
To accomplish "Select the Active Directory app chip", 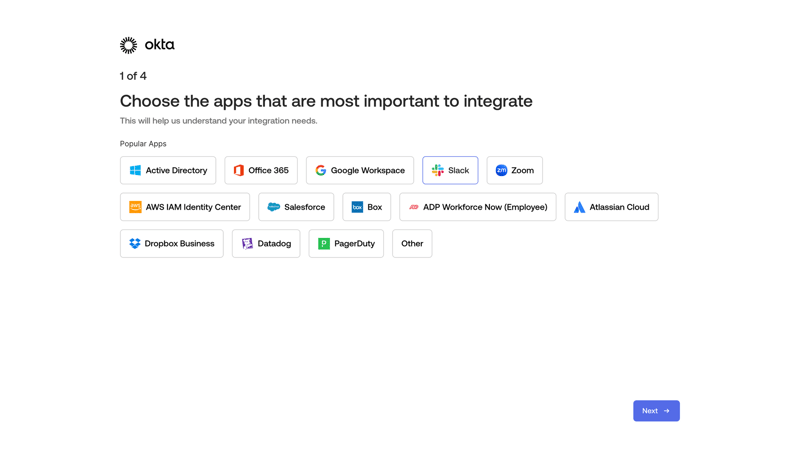I will pos(168,170).
